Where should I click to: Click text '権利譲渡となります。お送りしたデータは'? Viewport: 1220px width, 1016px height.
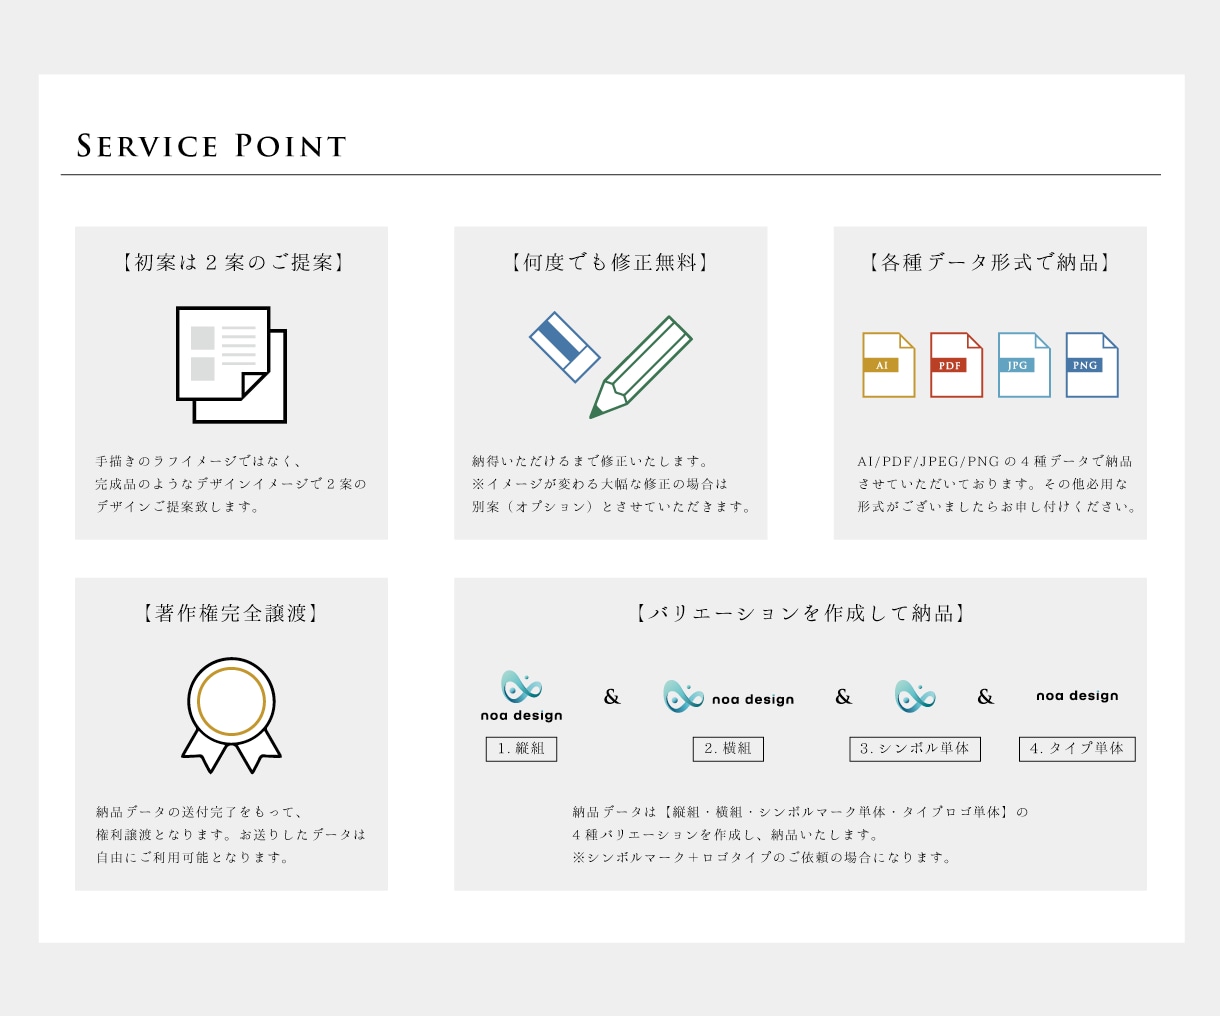(231, 835)
